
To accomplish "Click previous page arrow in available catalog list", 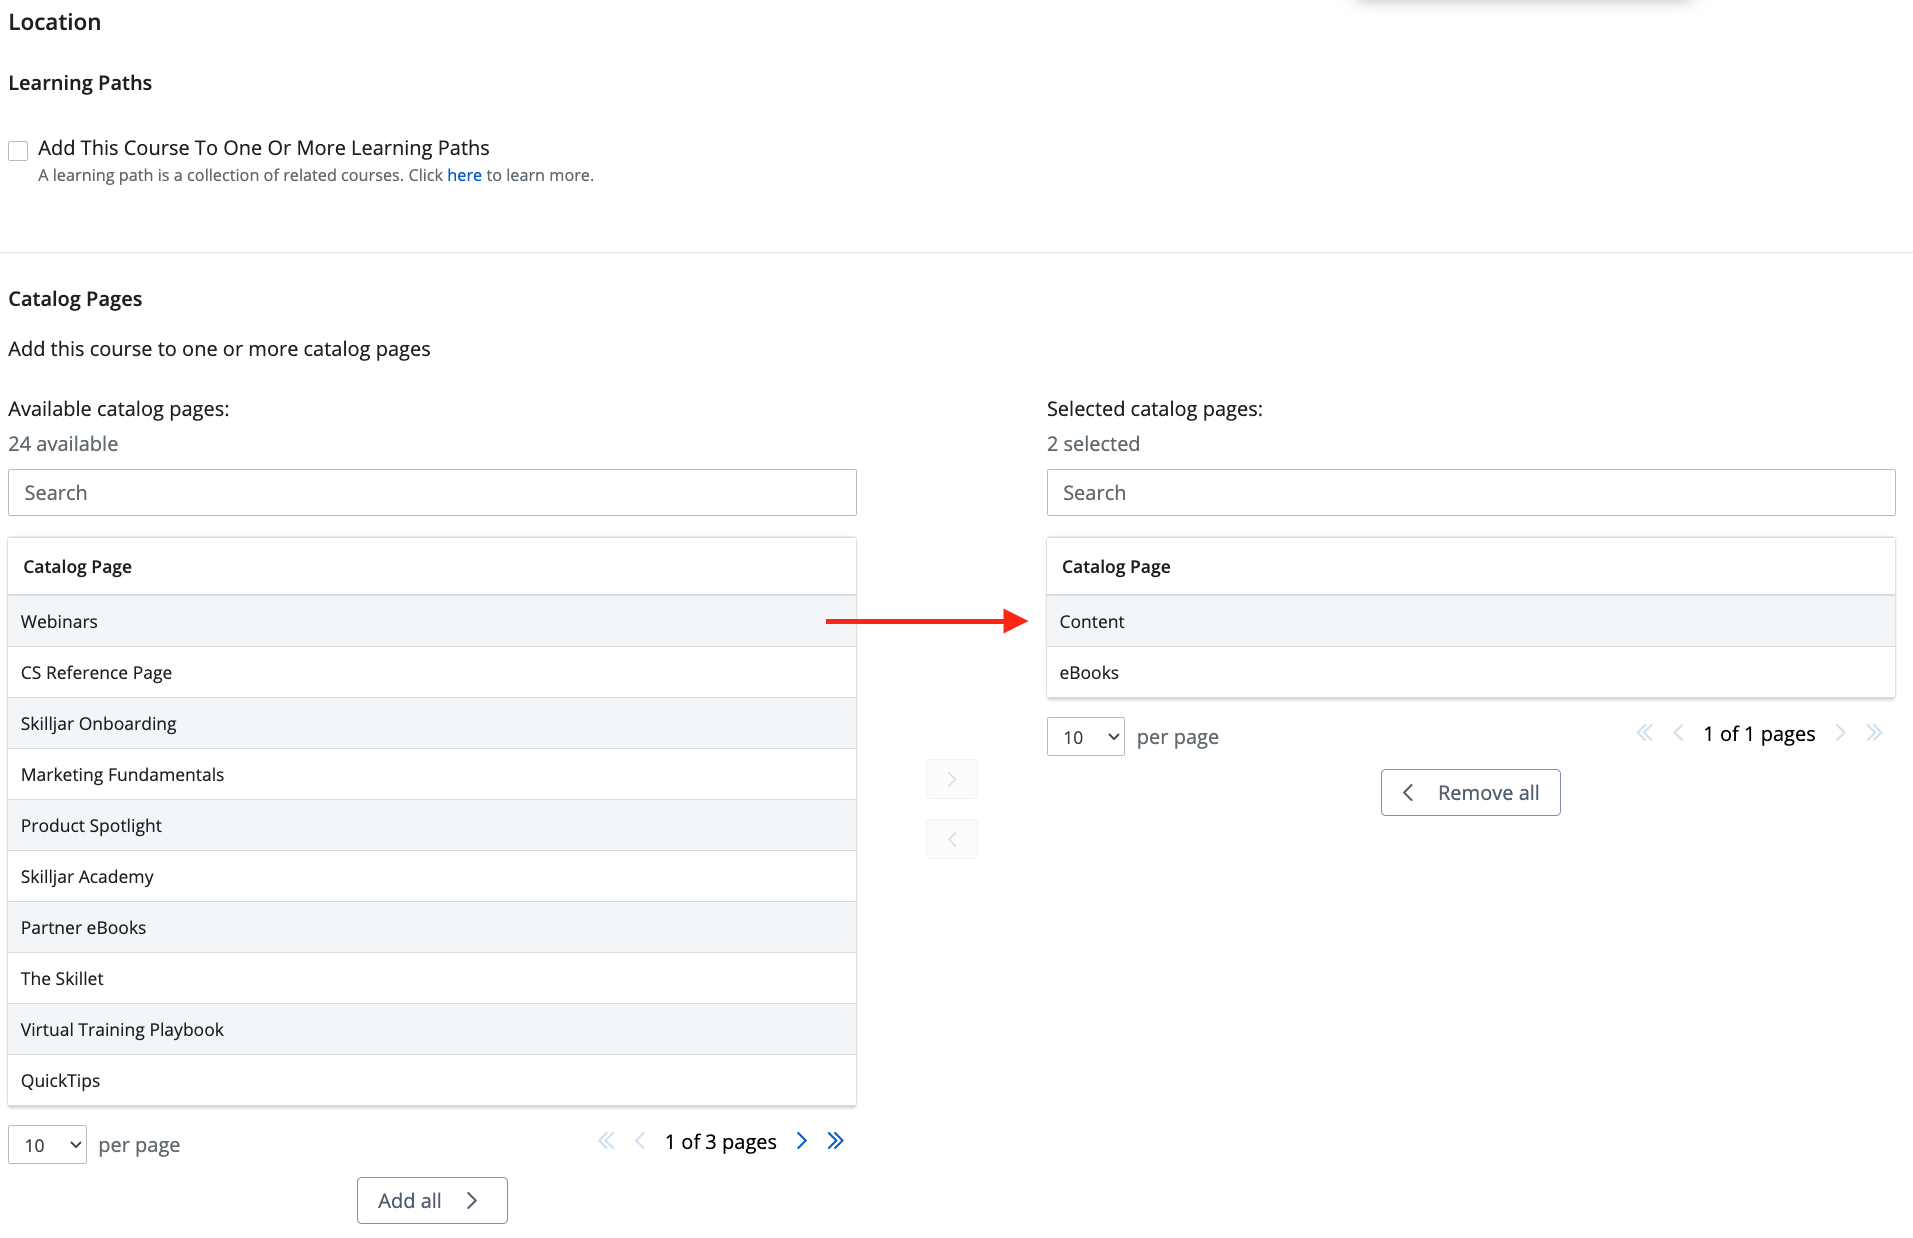I will 640,1141.
